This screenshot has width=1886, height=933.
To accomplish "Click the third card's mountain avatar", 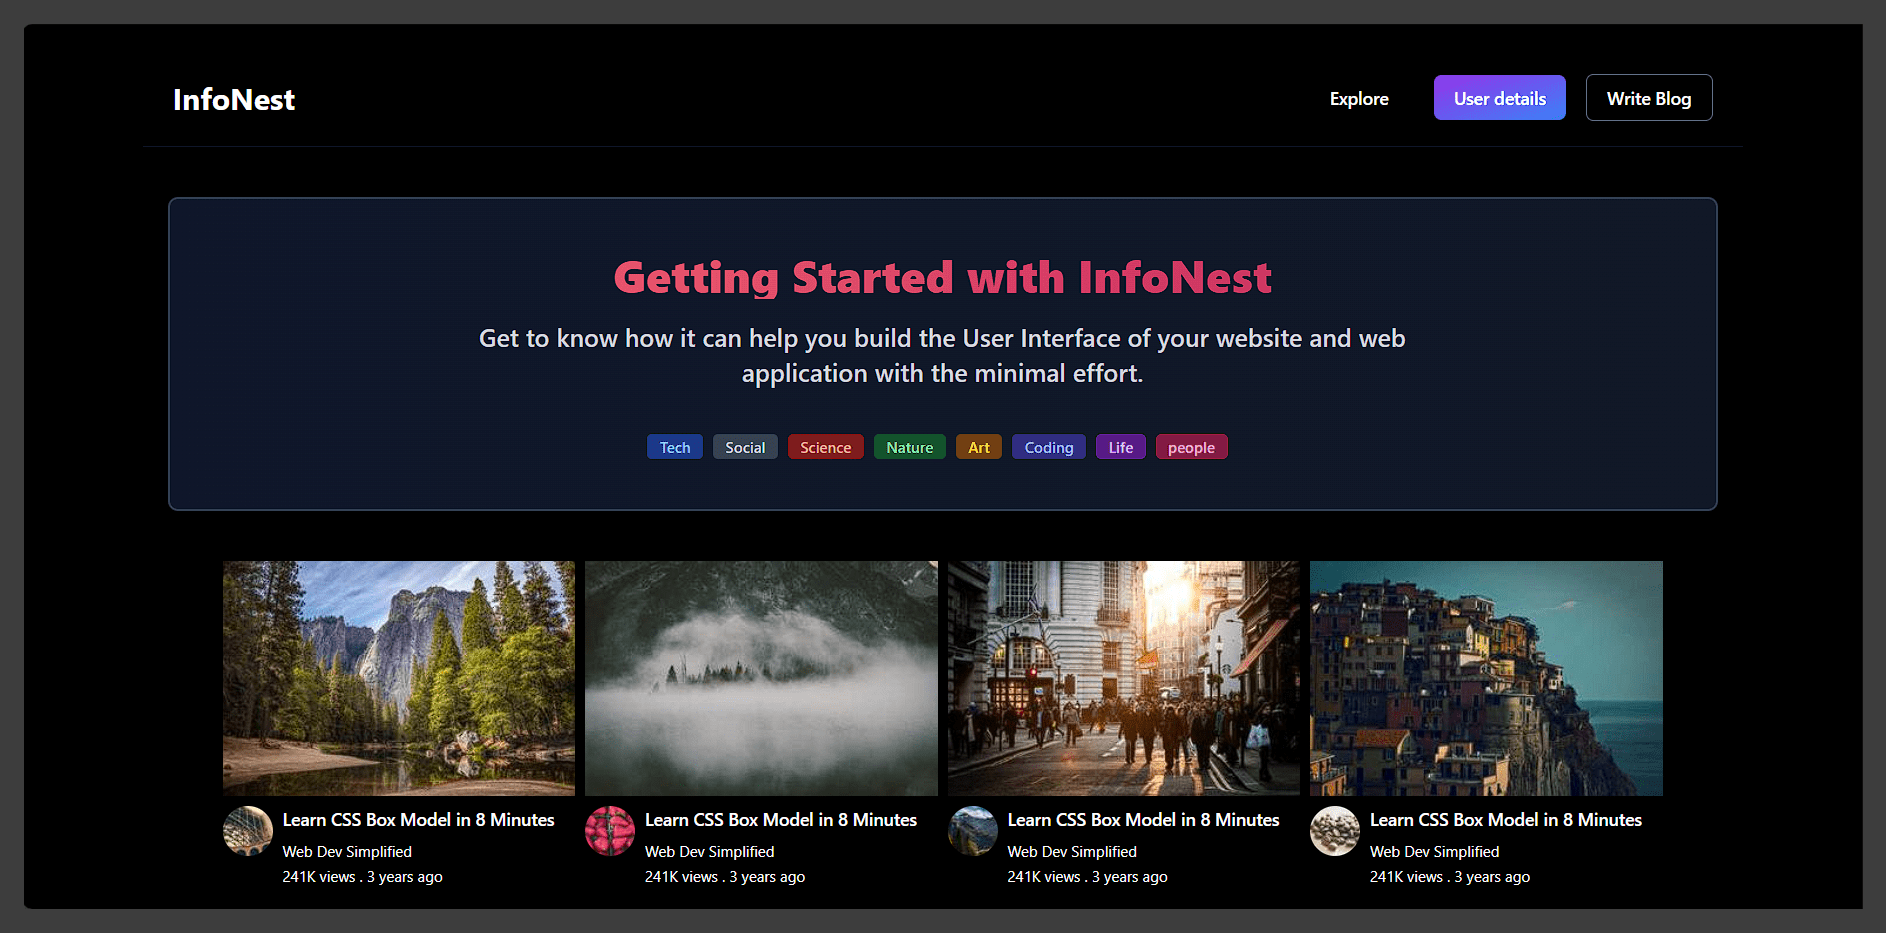I will pos(973,831).
